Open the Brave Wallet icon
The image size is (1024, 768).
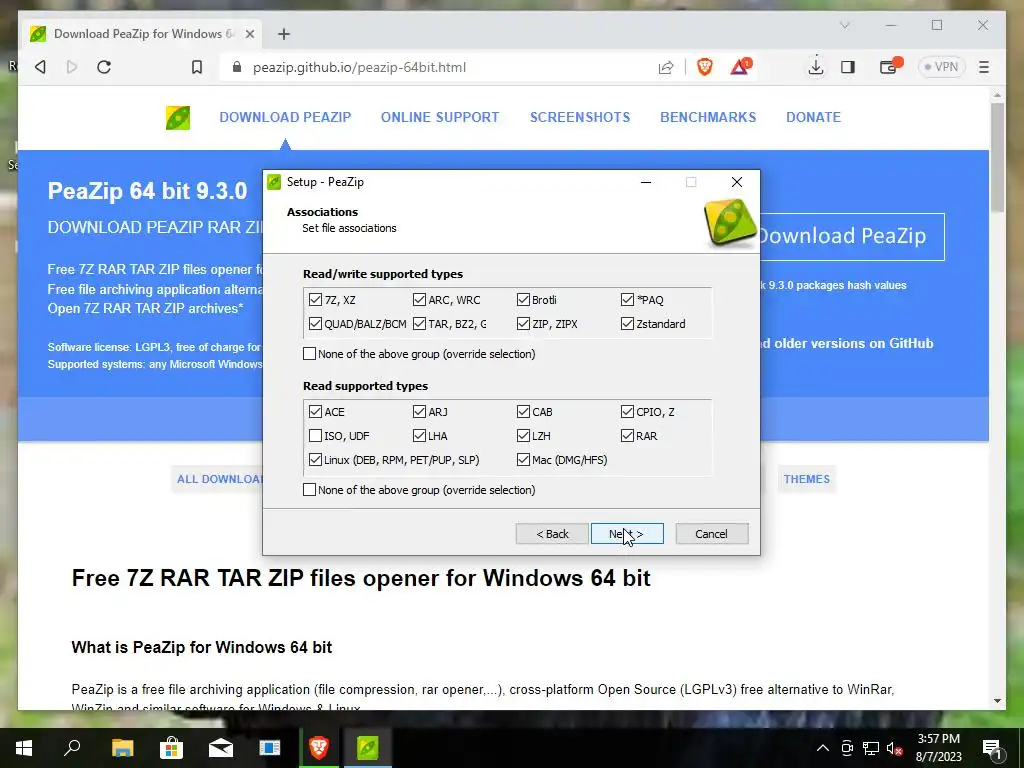tap(889, 67)
